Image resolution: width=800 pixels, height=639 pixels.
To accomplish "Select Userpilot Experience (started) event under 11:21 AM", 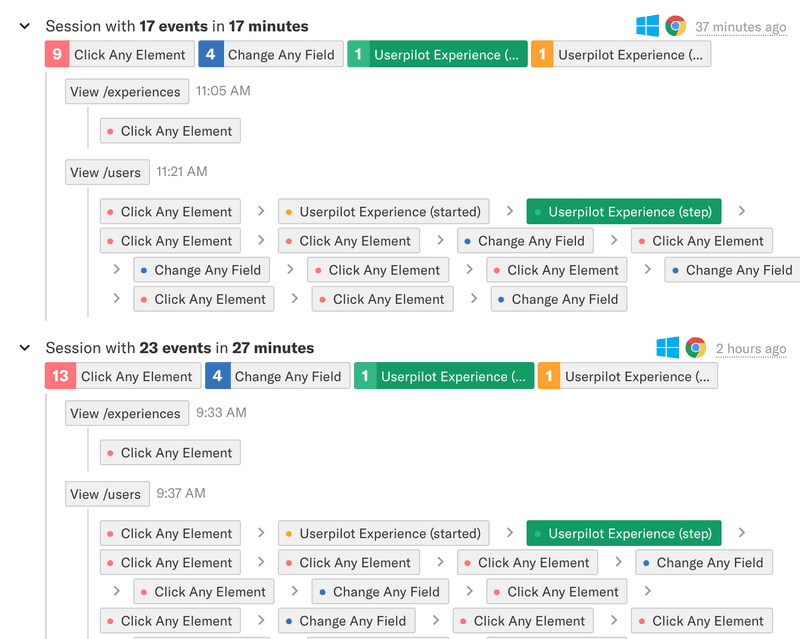I will [x=383, y=212].
